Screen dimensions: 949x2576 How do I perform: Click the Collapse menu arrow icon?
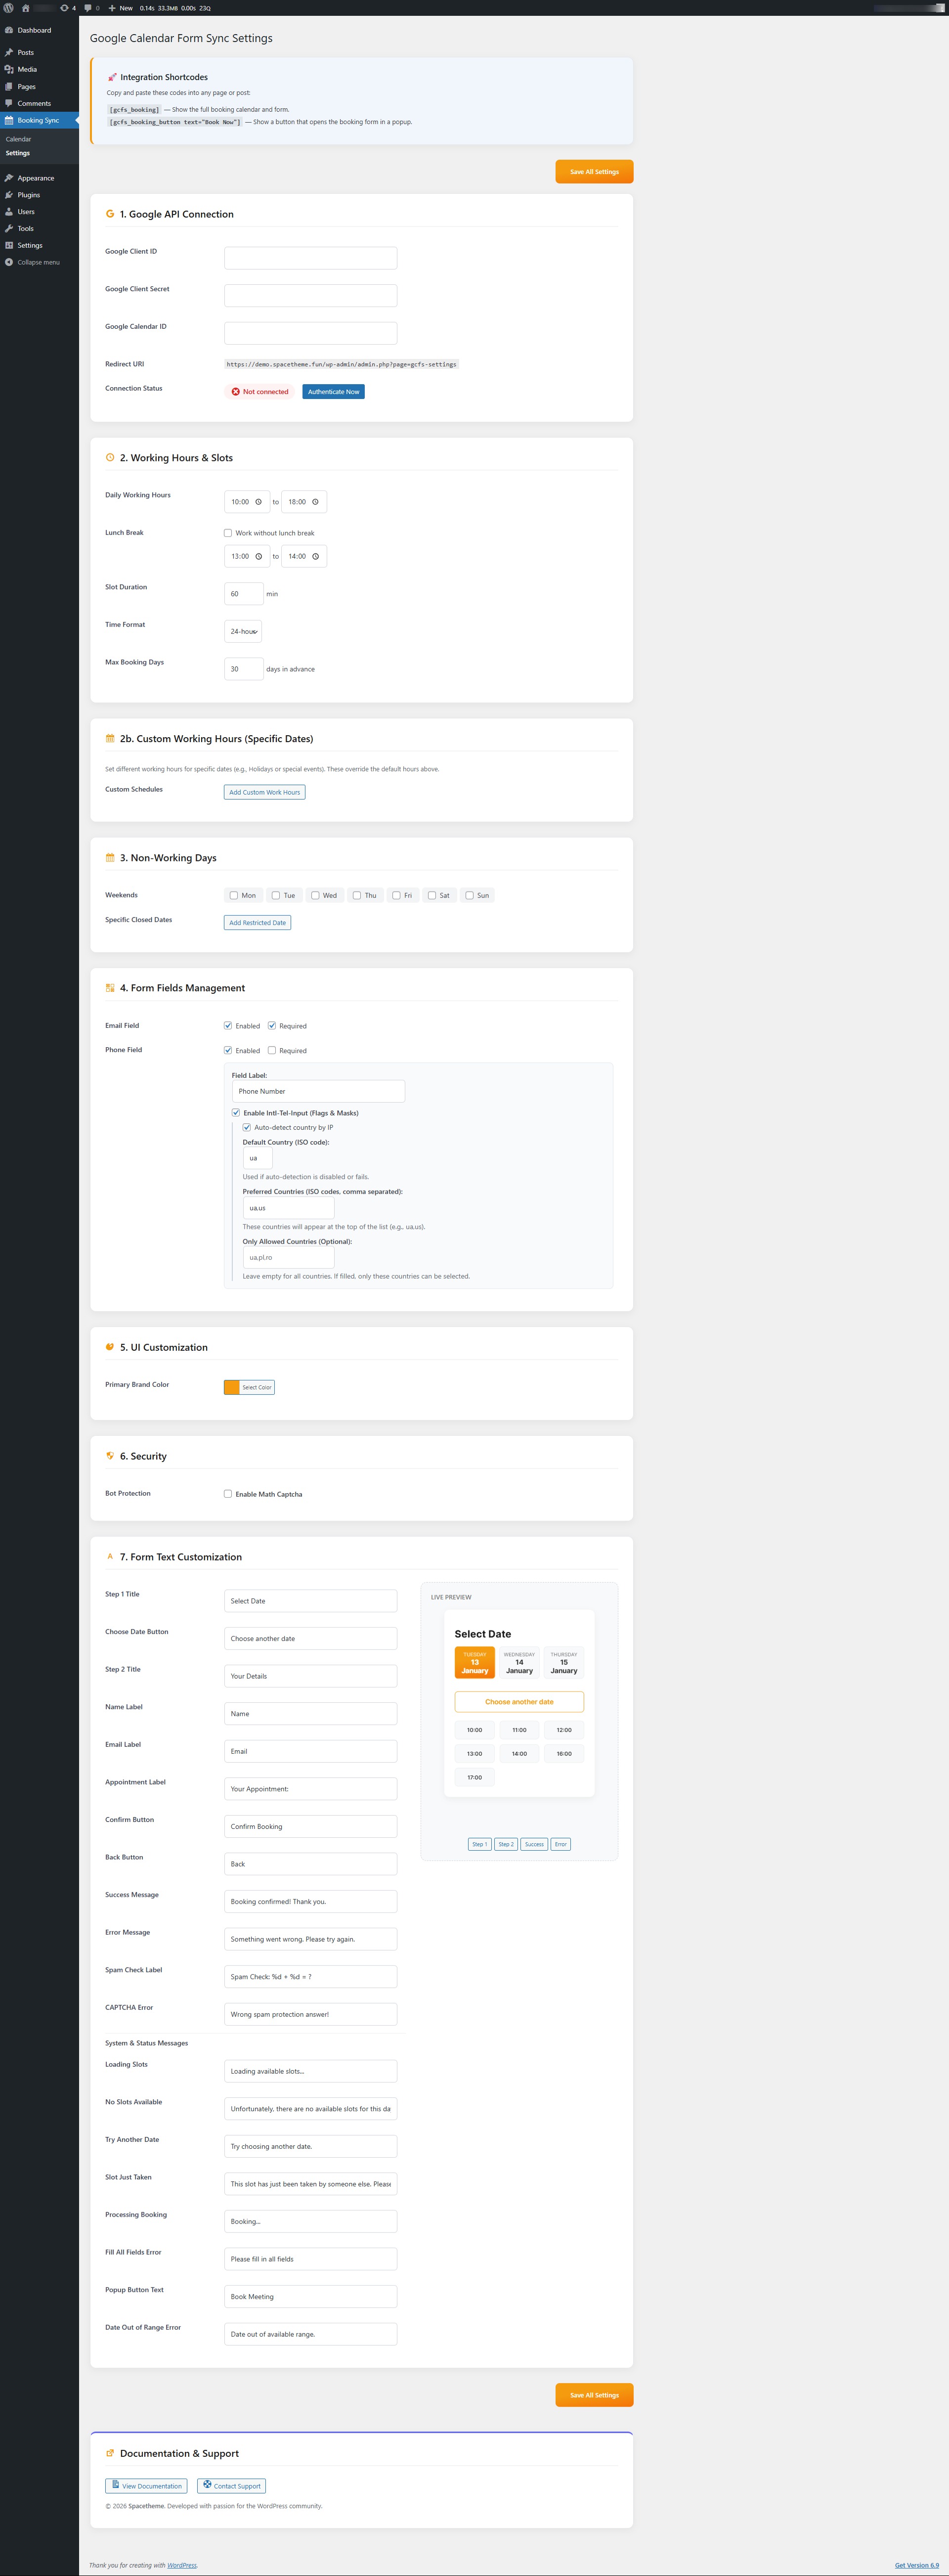coord(9,262)
